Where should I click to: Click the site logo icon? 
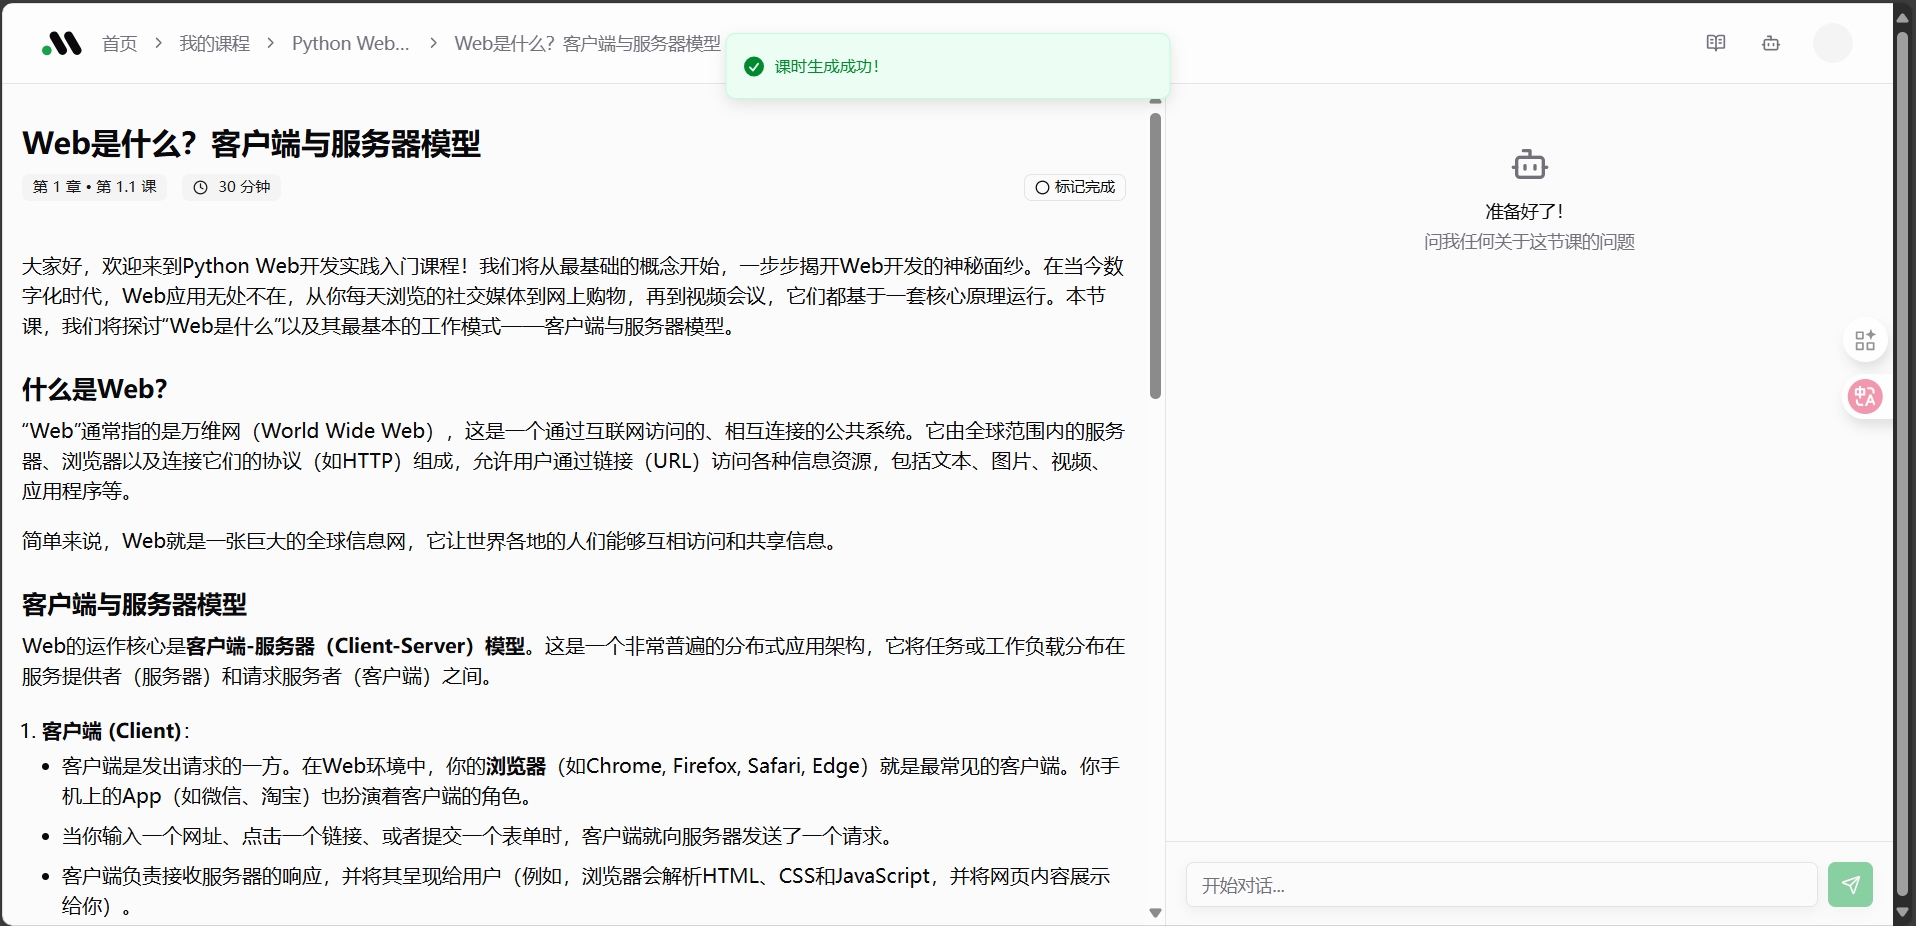[x=62, y=44]
